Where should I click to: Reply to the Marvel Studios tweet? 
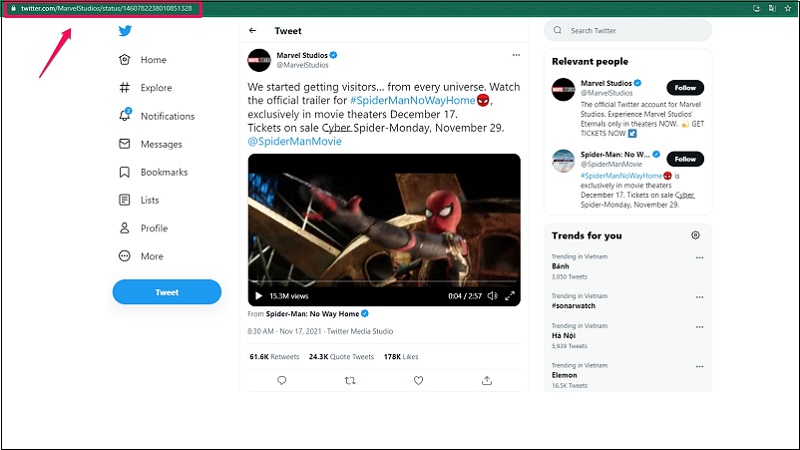click(x=281, y=380)
